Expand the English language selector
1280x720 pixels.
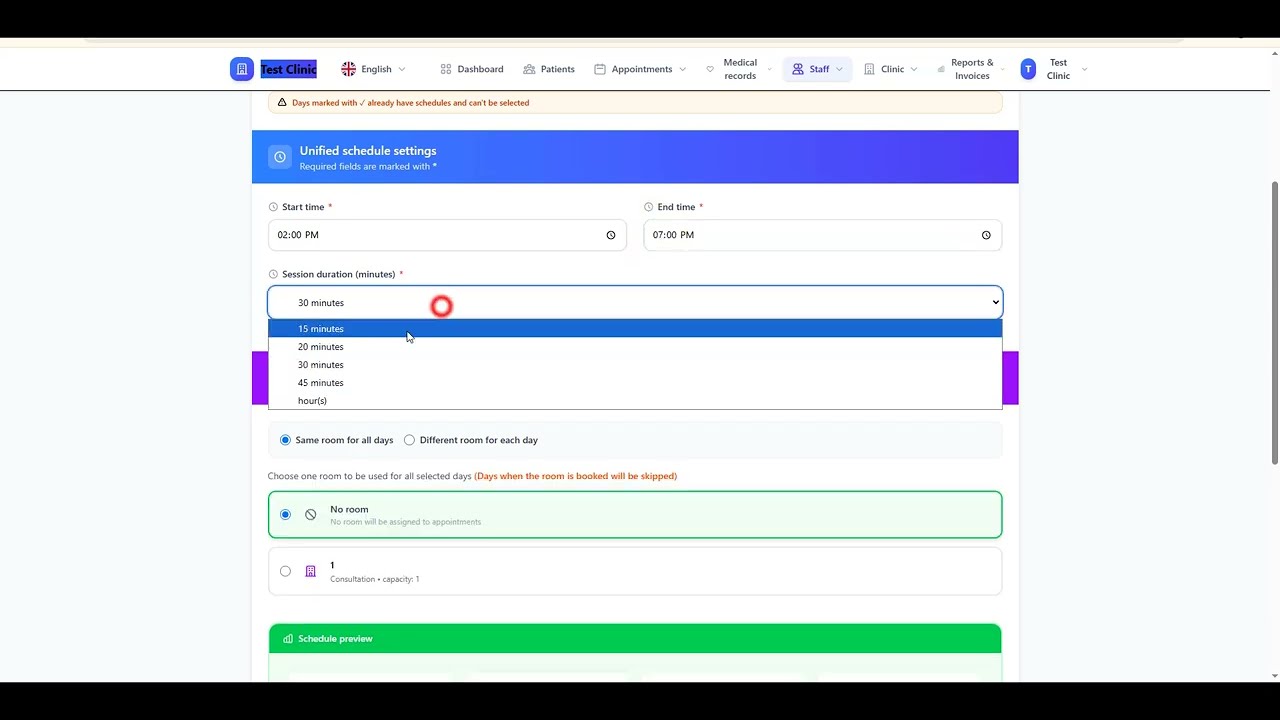(402, 69)
